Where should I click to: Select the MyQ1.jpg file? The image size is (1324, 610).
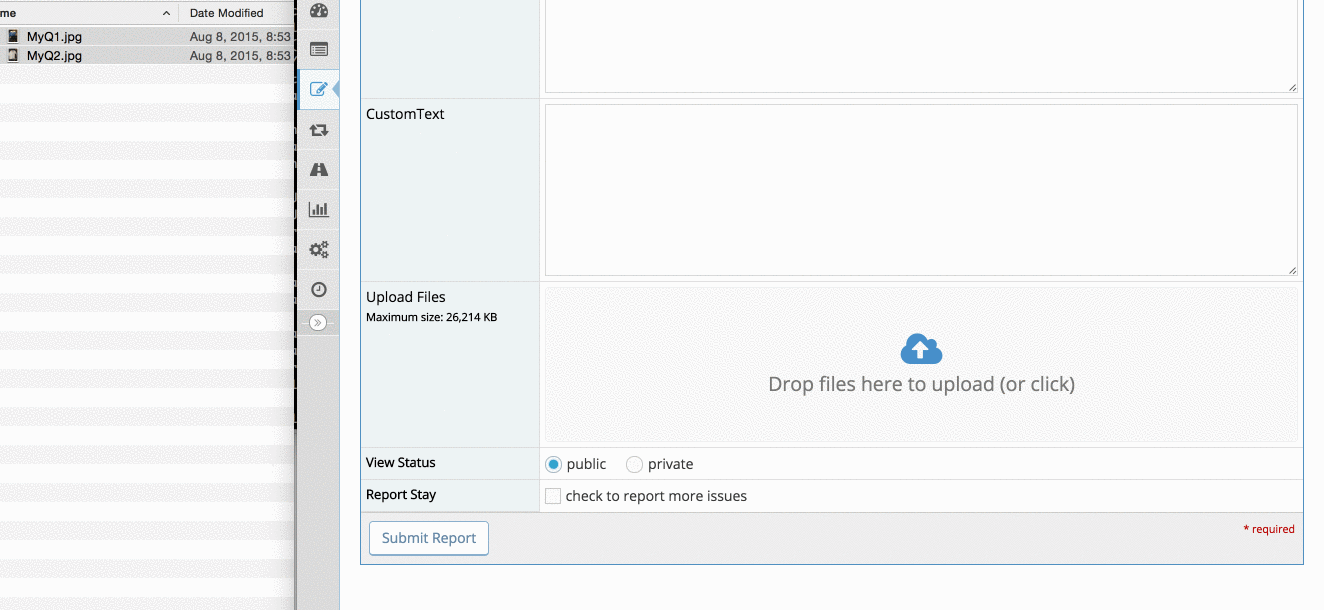[54, 37]
